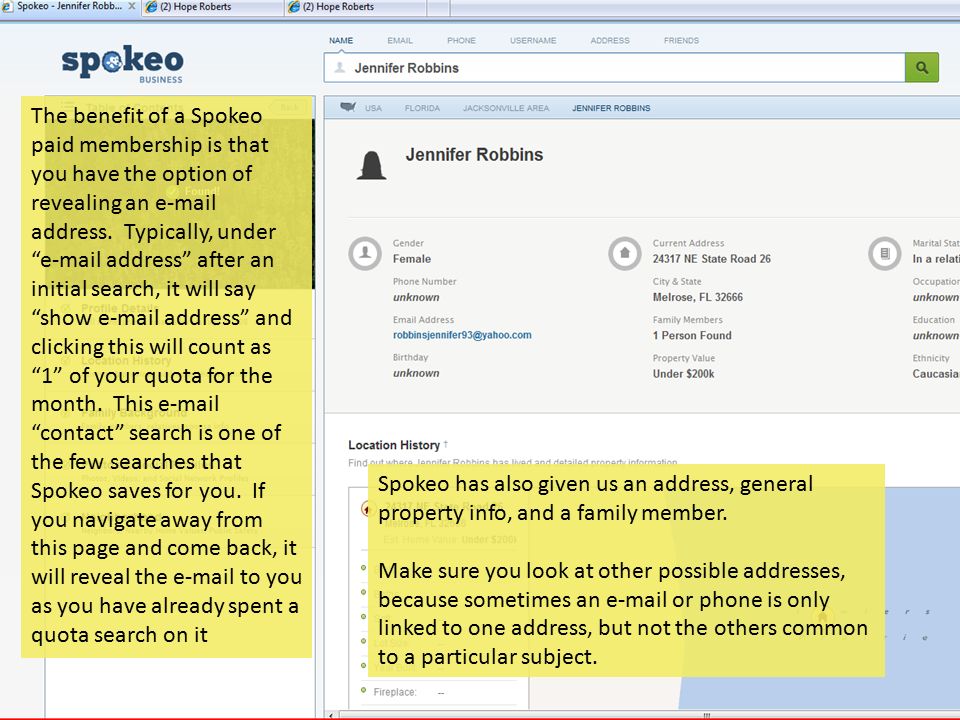Image resolution: width=960 pixels, height=720 pixels.
Task: Go to JACKSONVILLE AREA breadcrumb link
Action: click(506, 108)
